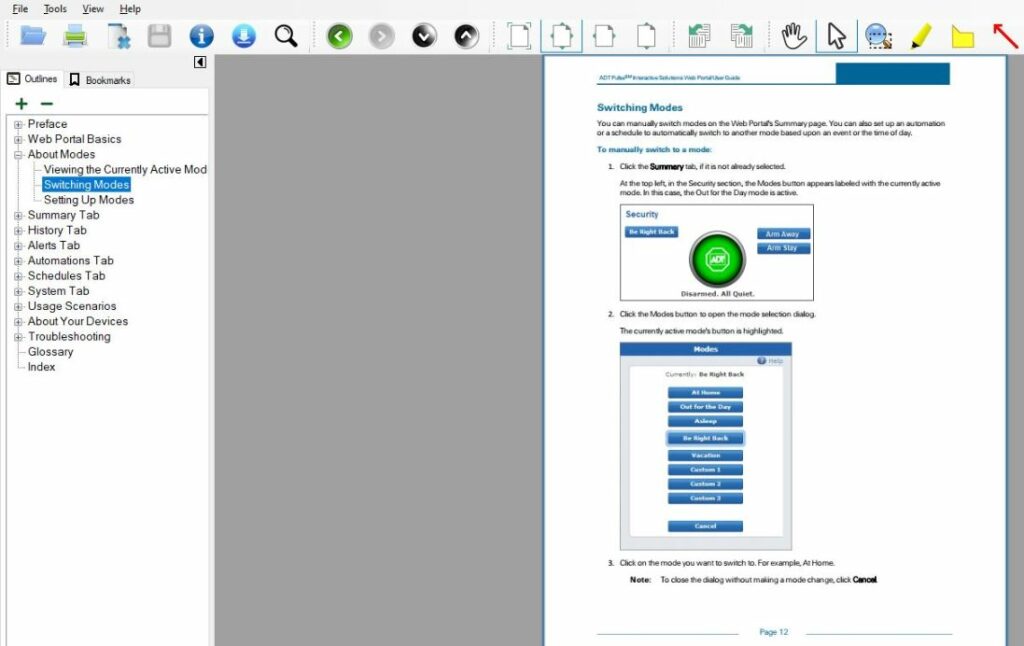Select the Summary Tab outline label

click(63, 216)
